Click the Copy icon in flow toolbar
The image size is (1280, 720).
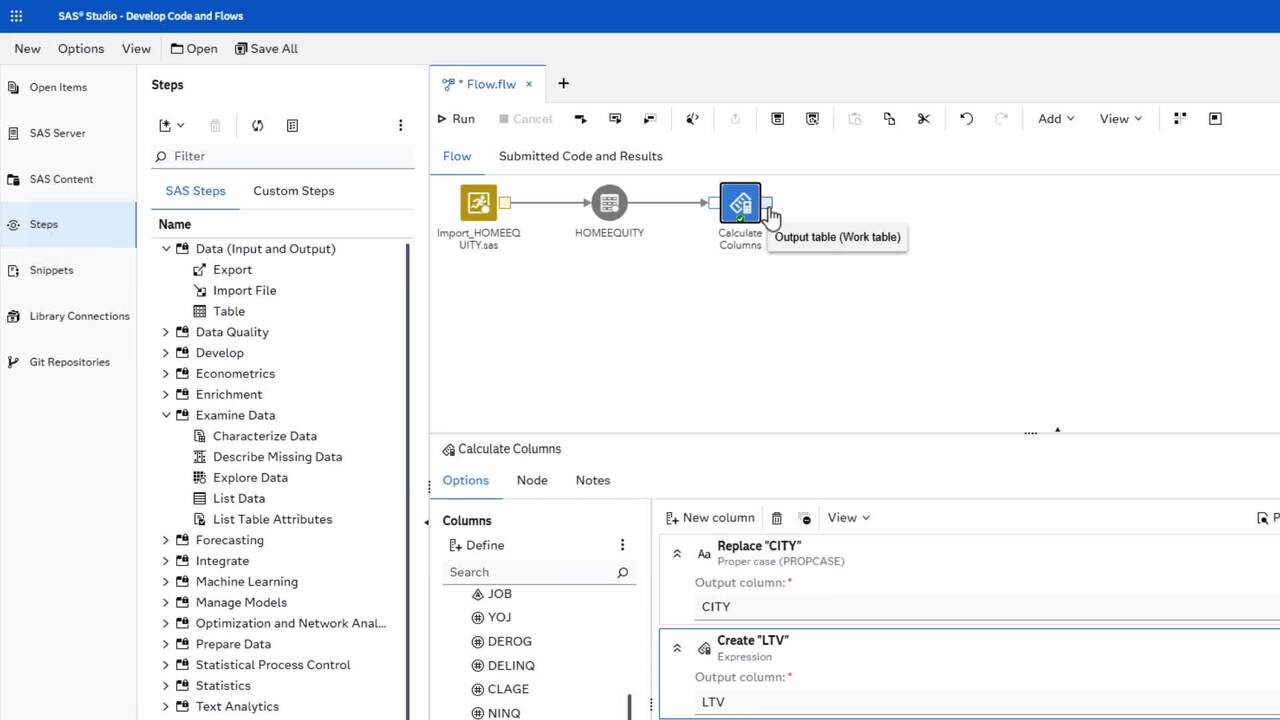tap(889, 119)
